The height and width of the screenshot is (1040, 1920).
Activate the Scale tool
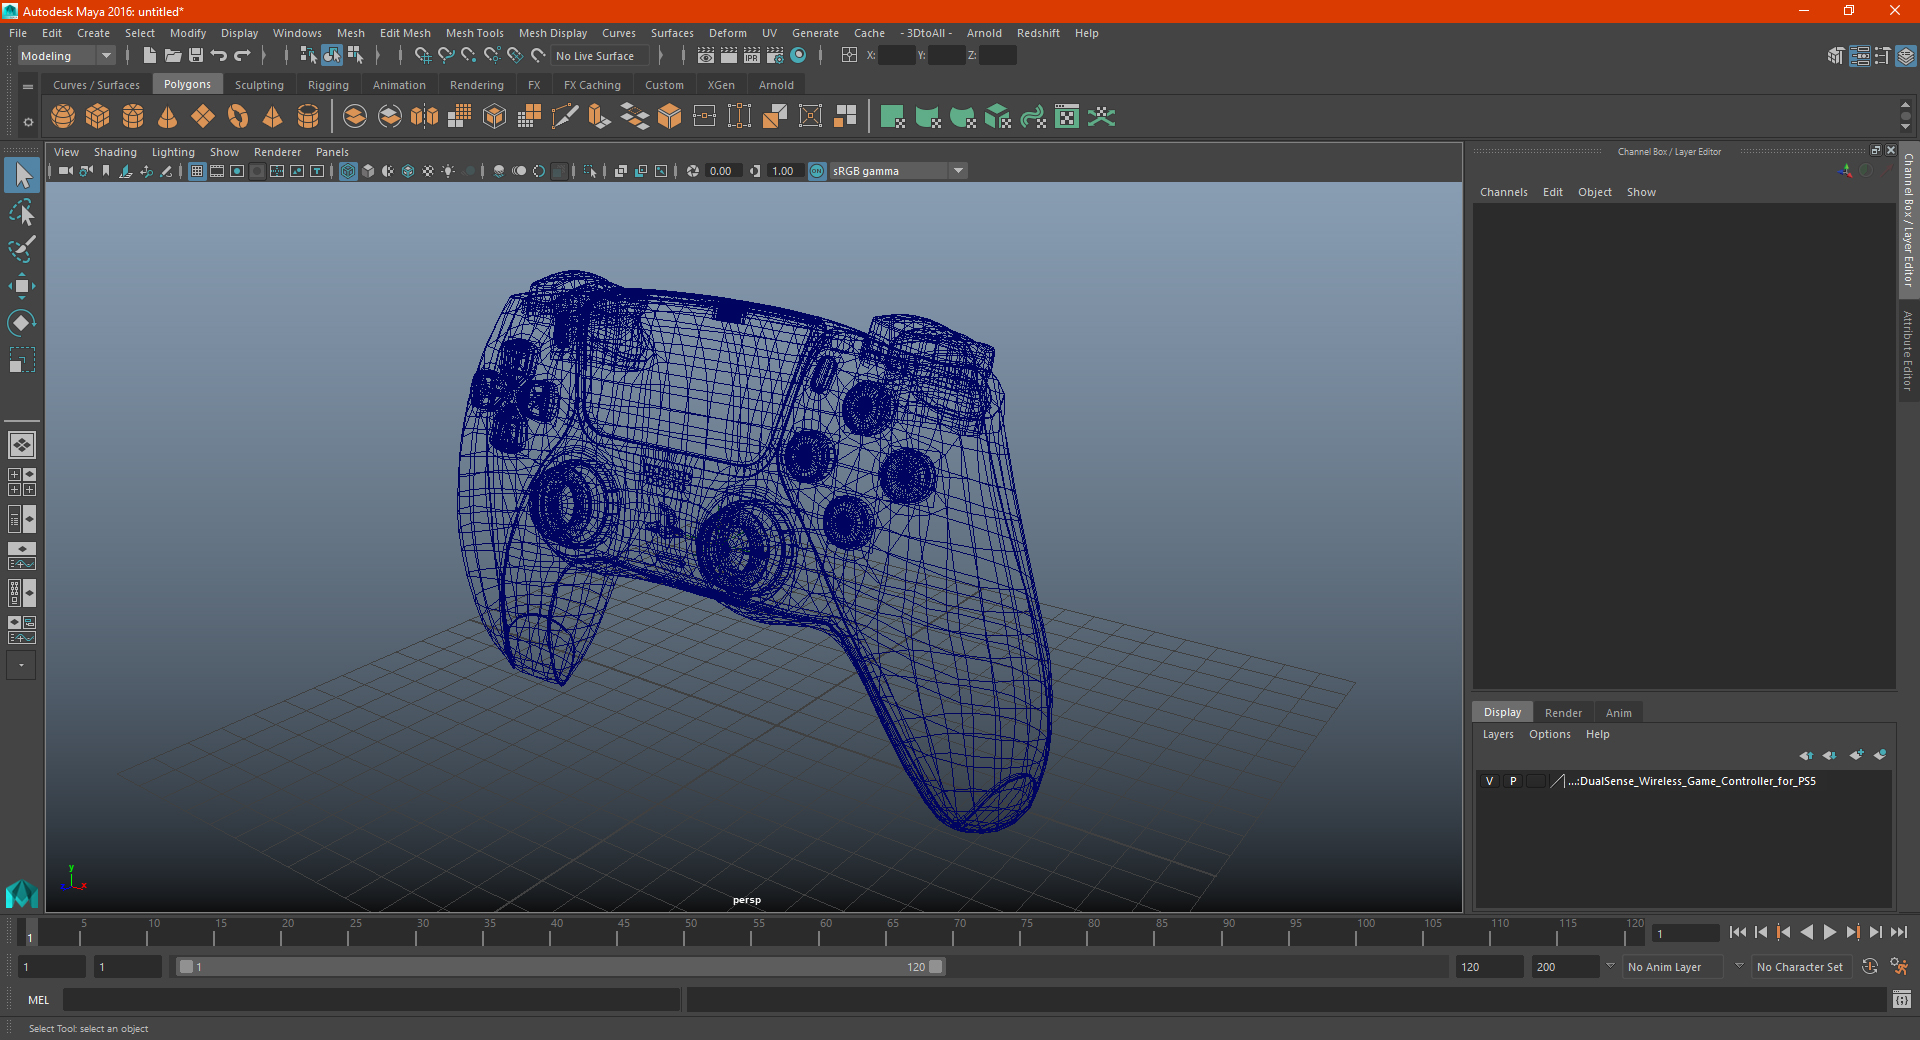[22, 360]
